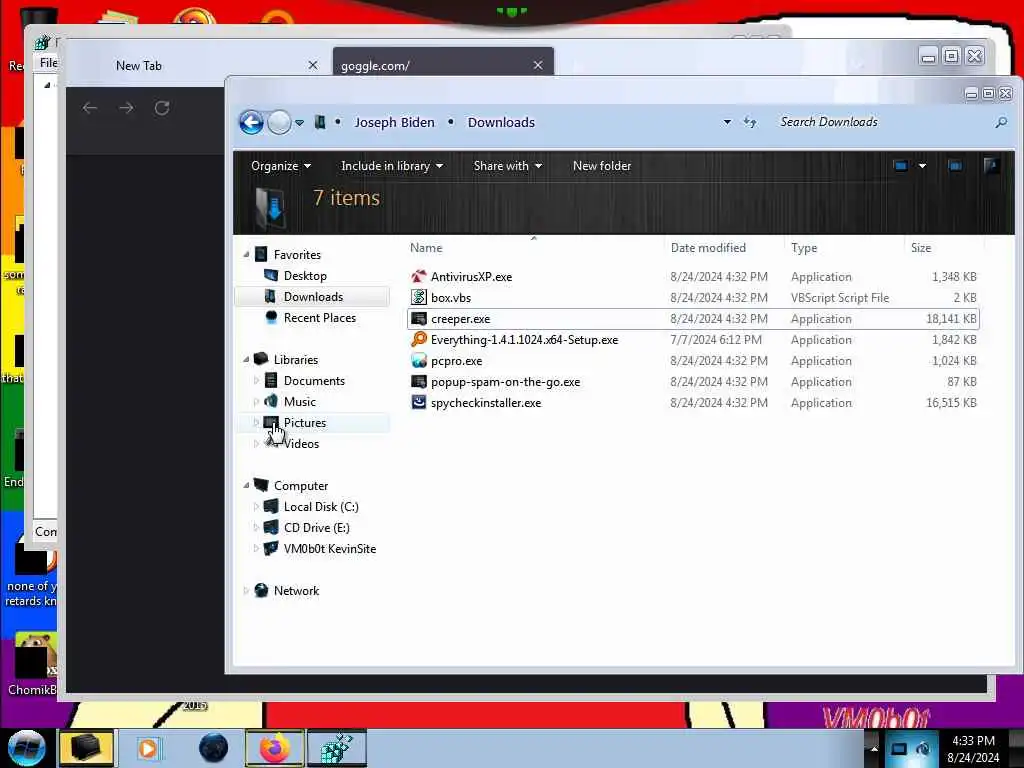Click the browser forward arrow

pos(126,108)
